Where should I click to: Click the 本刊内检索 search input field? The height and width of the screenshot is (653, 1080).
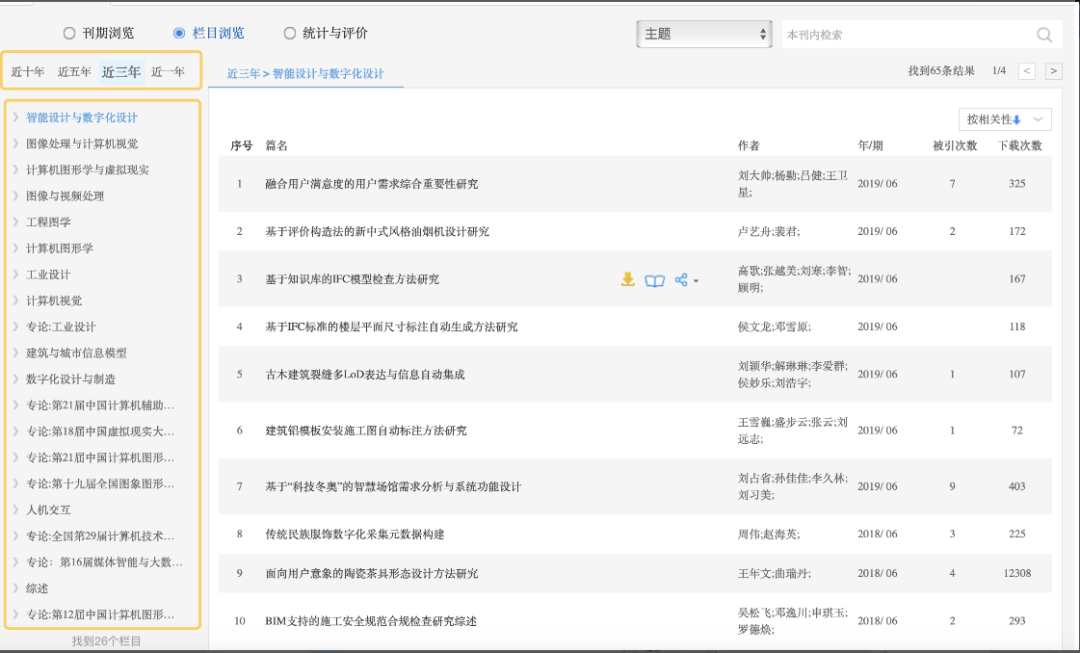(906, 34)
